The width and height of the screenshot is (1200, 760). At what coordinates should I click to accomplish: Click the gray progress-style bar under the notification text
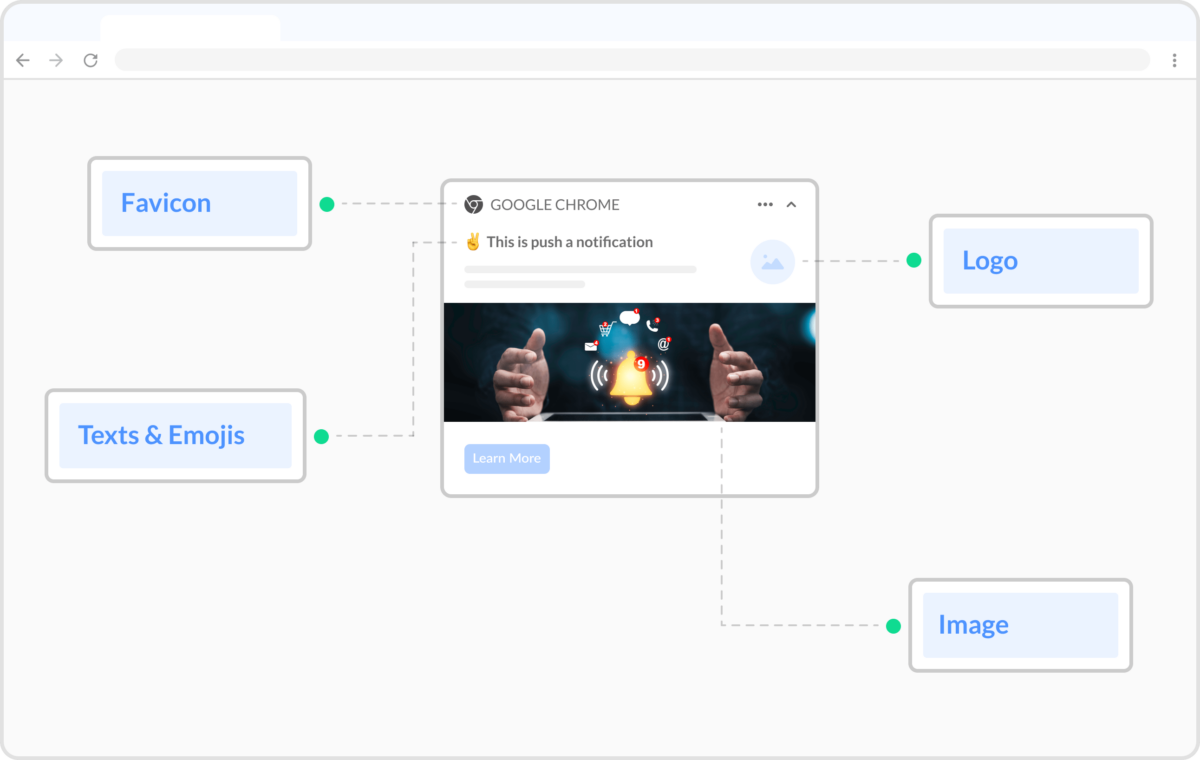(580, 268)
